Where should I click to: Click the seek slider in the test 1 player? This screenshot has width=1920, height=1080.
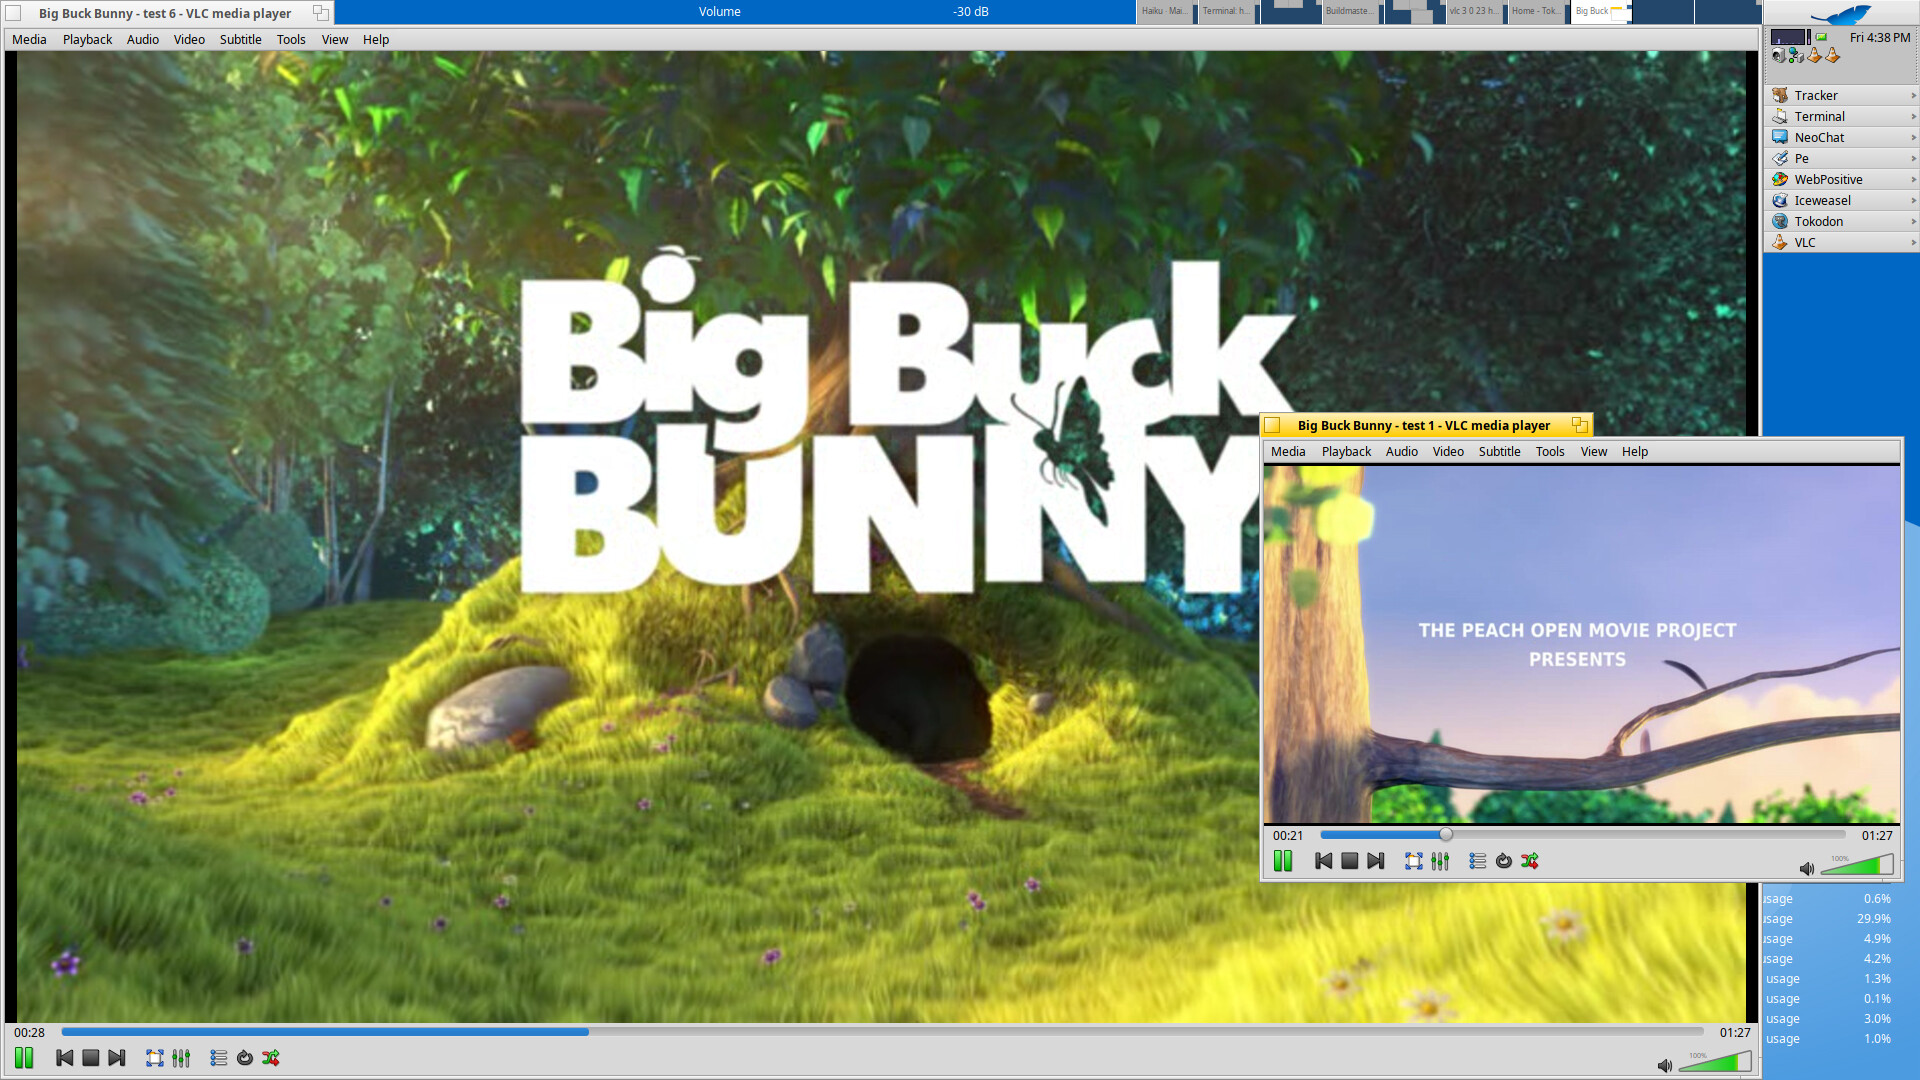pyautogui.click(x=1582, y=835)
